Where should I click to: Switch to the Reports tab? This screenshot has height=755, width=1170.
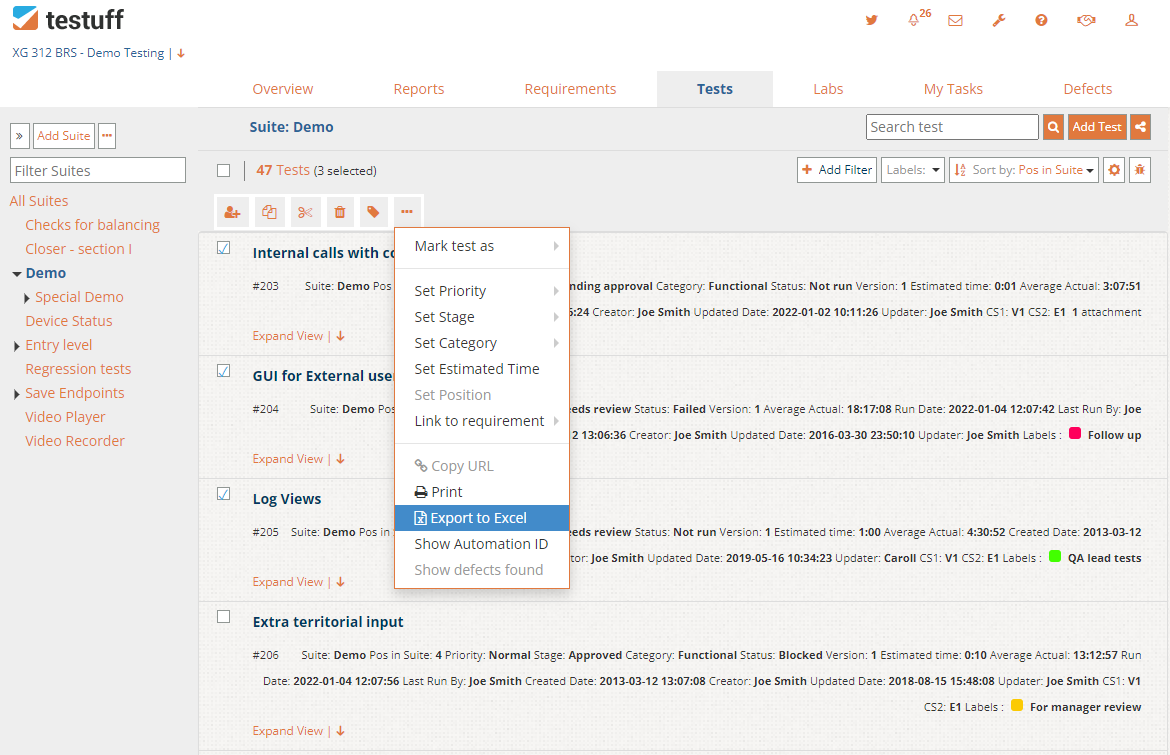pos(419,89)
